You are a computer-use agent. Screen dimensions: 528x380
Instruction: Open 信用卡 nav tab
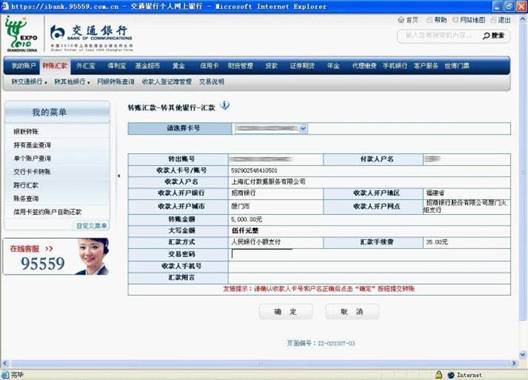[x=209, y=66]
